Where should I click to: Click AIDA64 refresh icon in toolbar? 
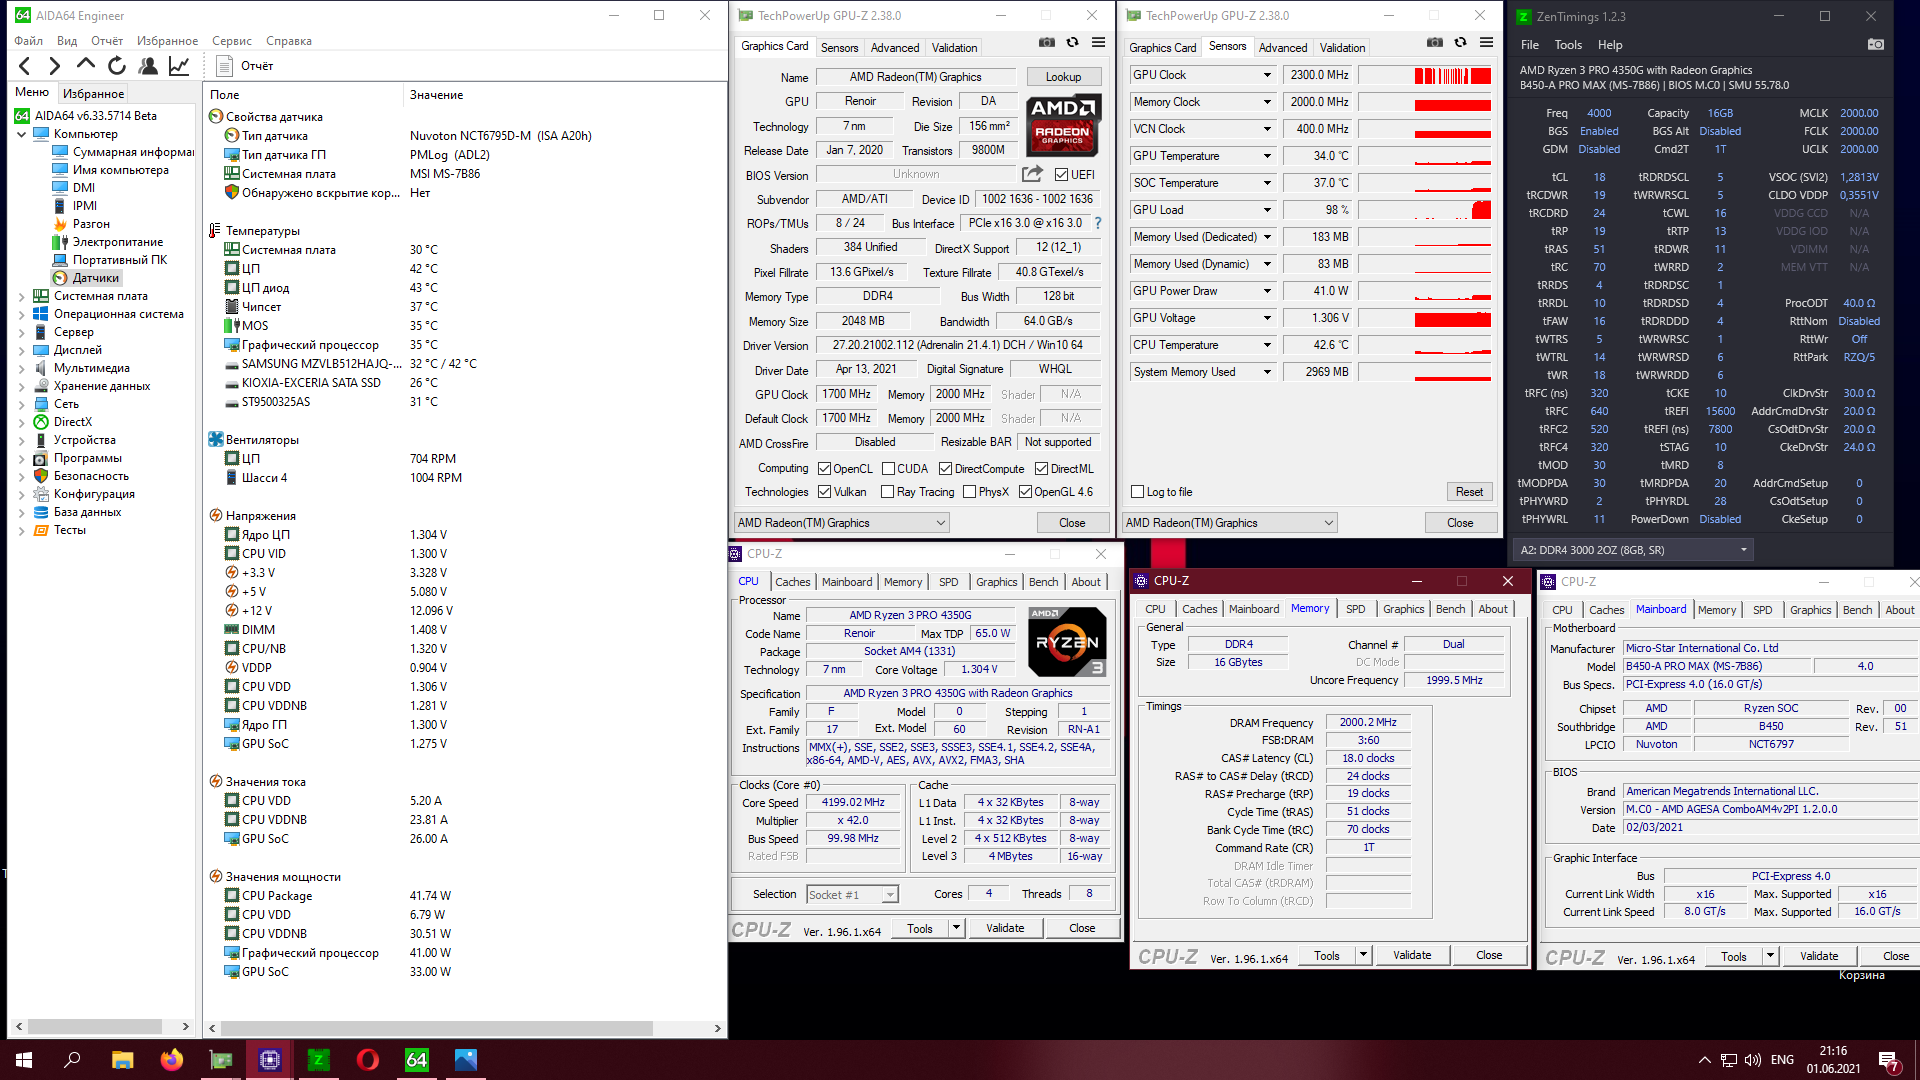pos(117,66)
